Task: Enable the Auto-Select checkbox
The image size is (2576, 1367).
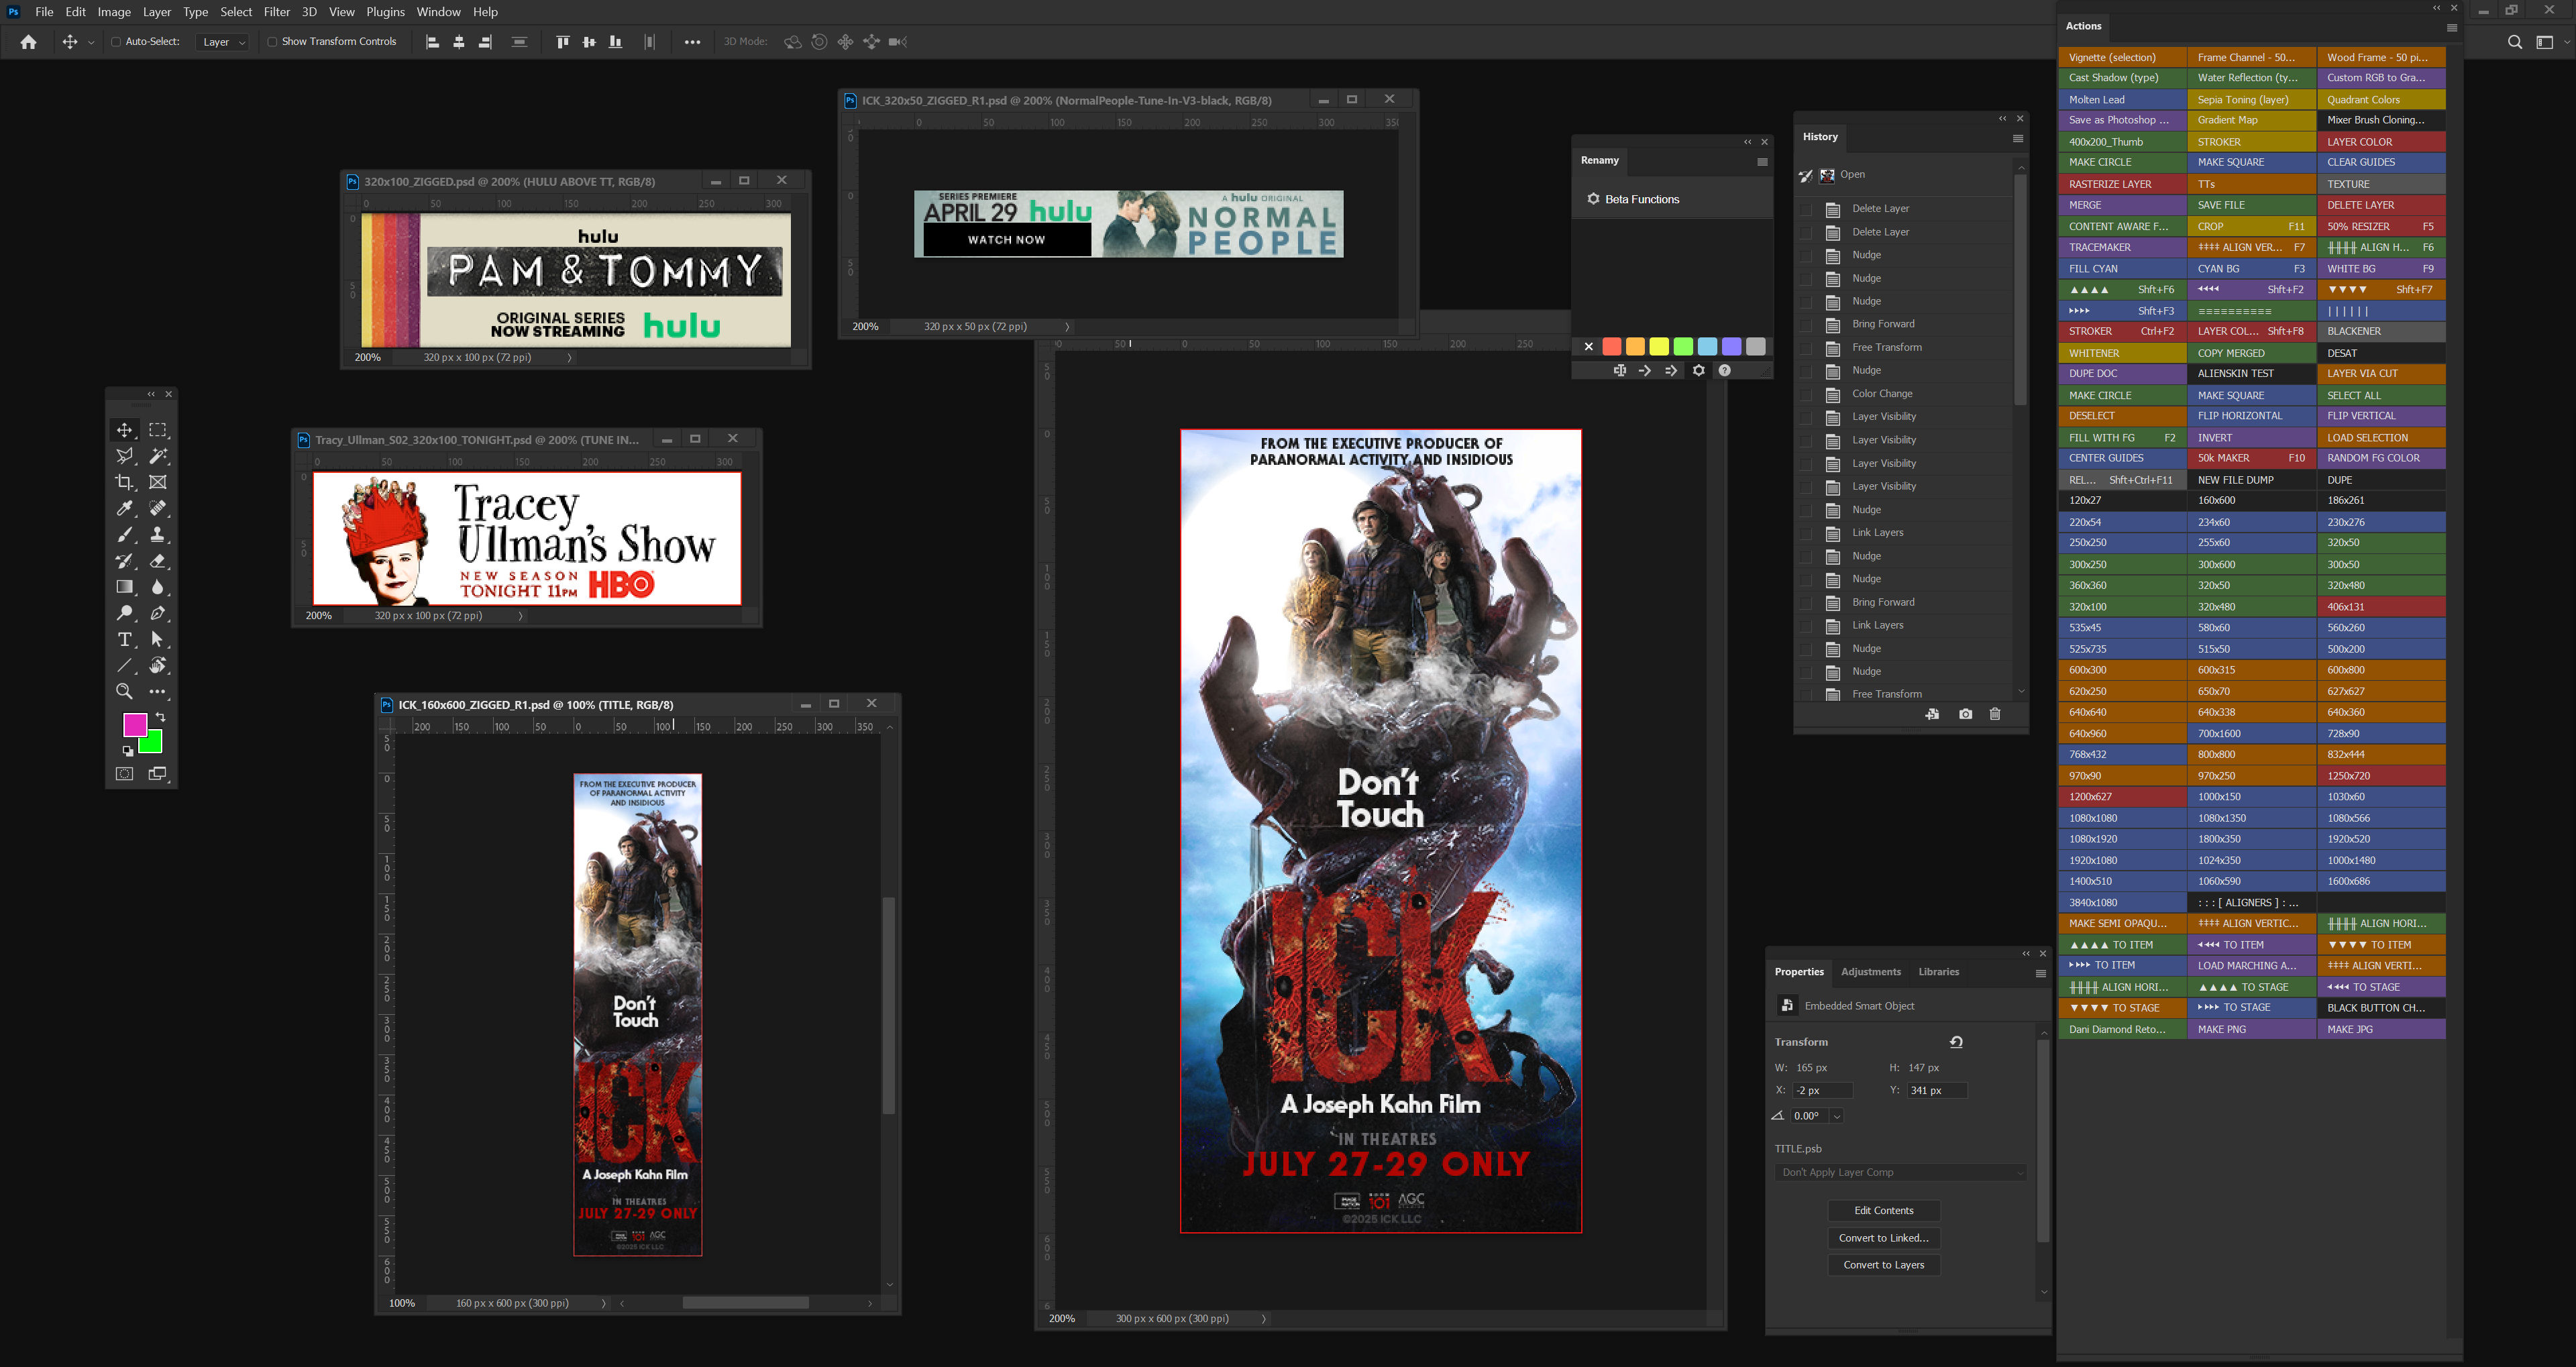Action: (x=116, y=42)
